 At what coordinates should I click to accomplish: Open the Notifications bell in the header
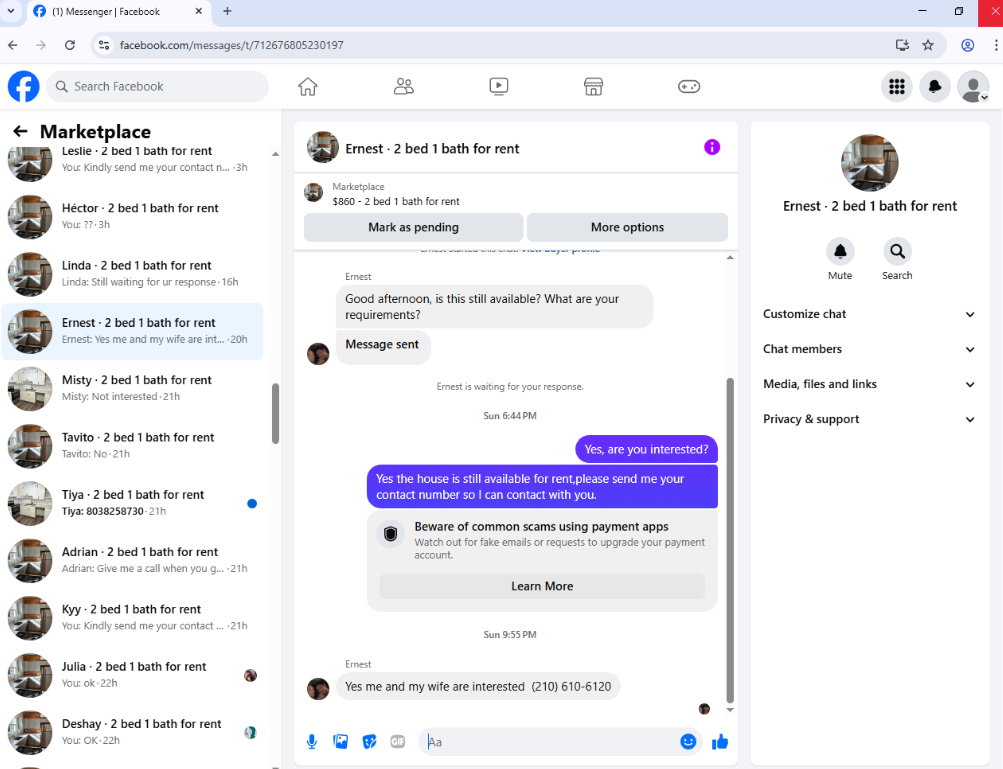[x=935, y=86]
